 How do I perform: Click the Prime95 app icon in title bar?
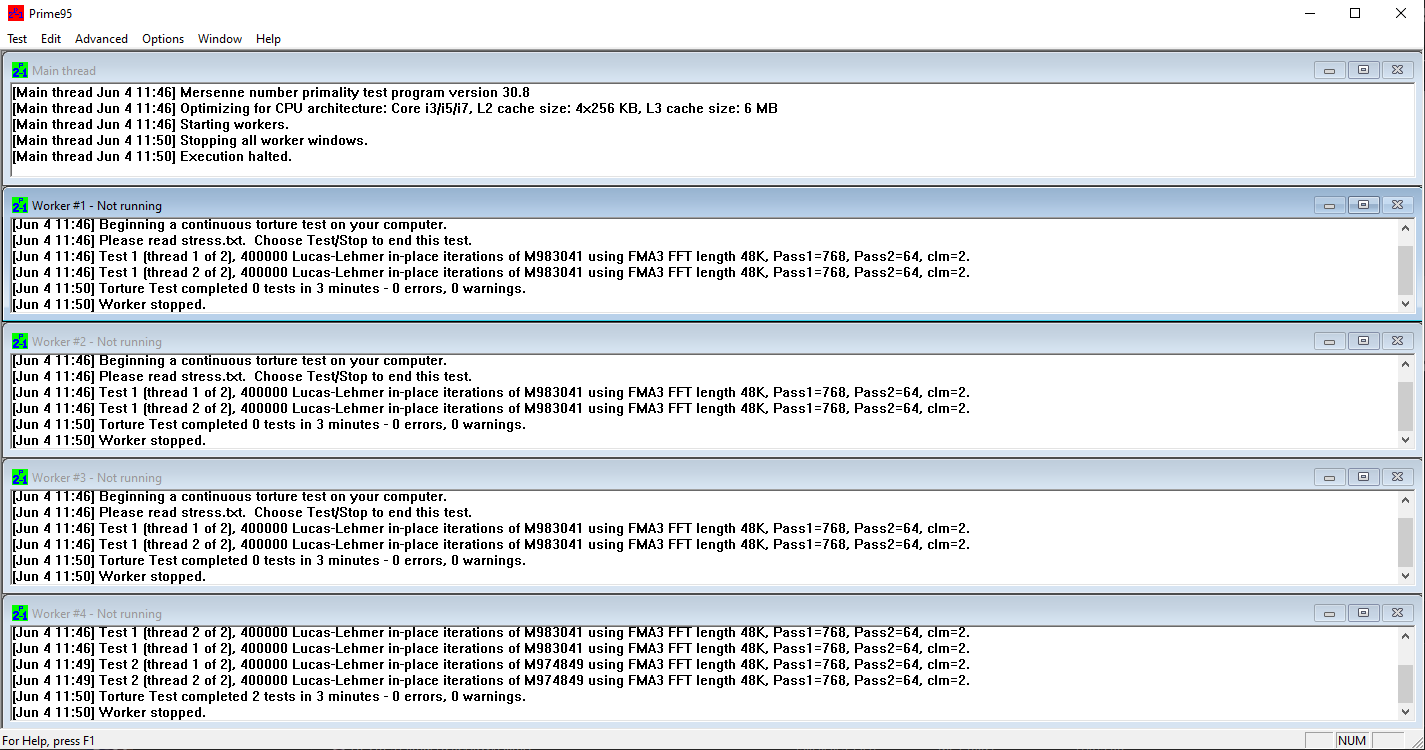pos(16,13)
